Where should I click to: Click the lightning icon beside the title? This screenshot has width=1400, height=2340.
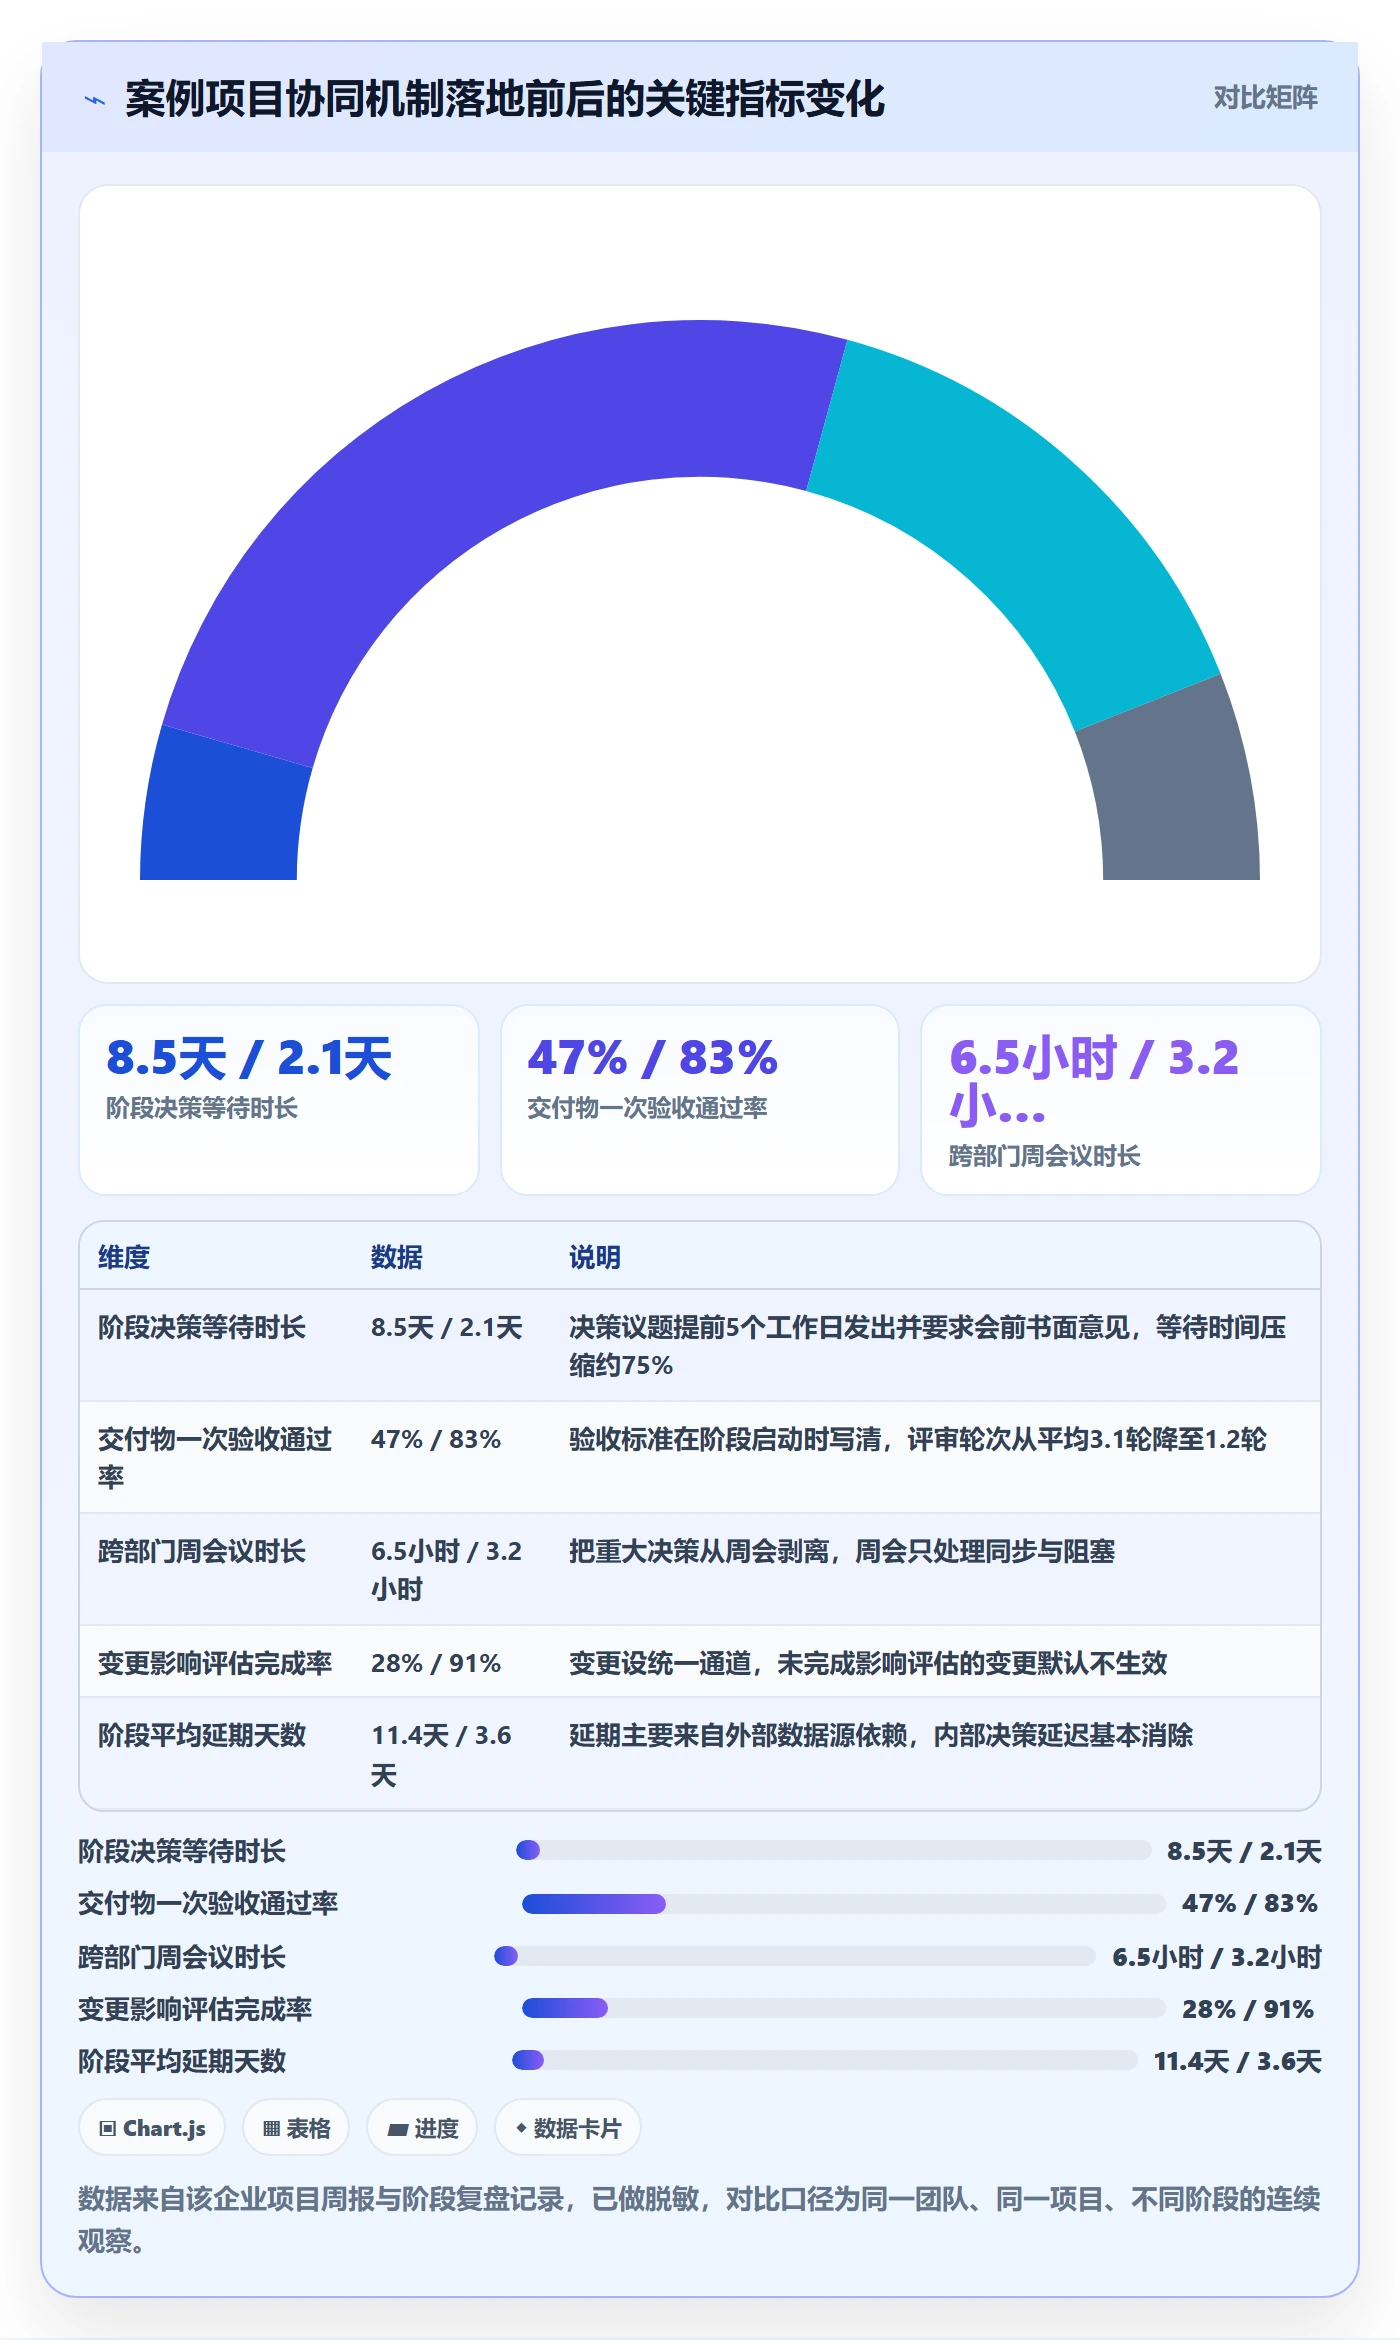(95, 100)
